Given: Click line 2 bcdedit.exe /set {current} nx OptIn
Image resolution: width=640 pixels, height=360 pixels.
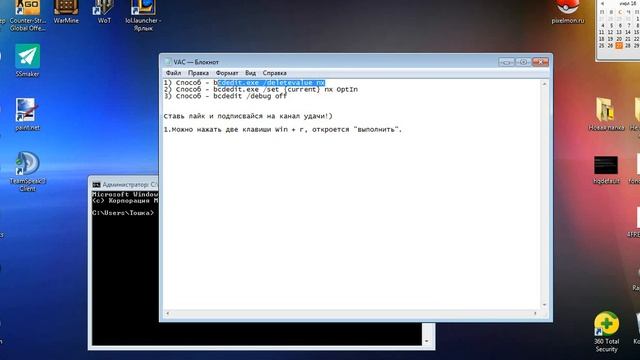Looking at the screenshot, I should point(285,89).
